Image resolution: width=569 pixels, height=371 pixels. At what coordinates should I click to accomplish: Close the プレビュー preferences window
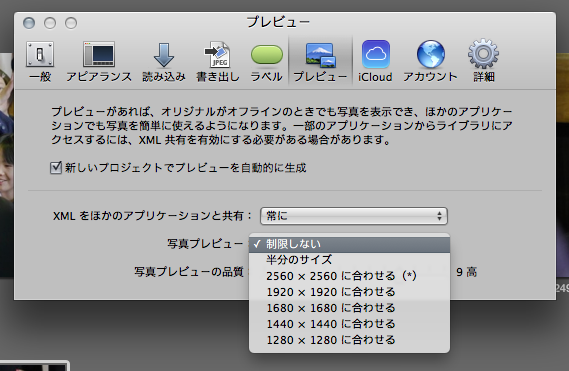(29, 23)
